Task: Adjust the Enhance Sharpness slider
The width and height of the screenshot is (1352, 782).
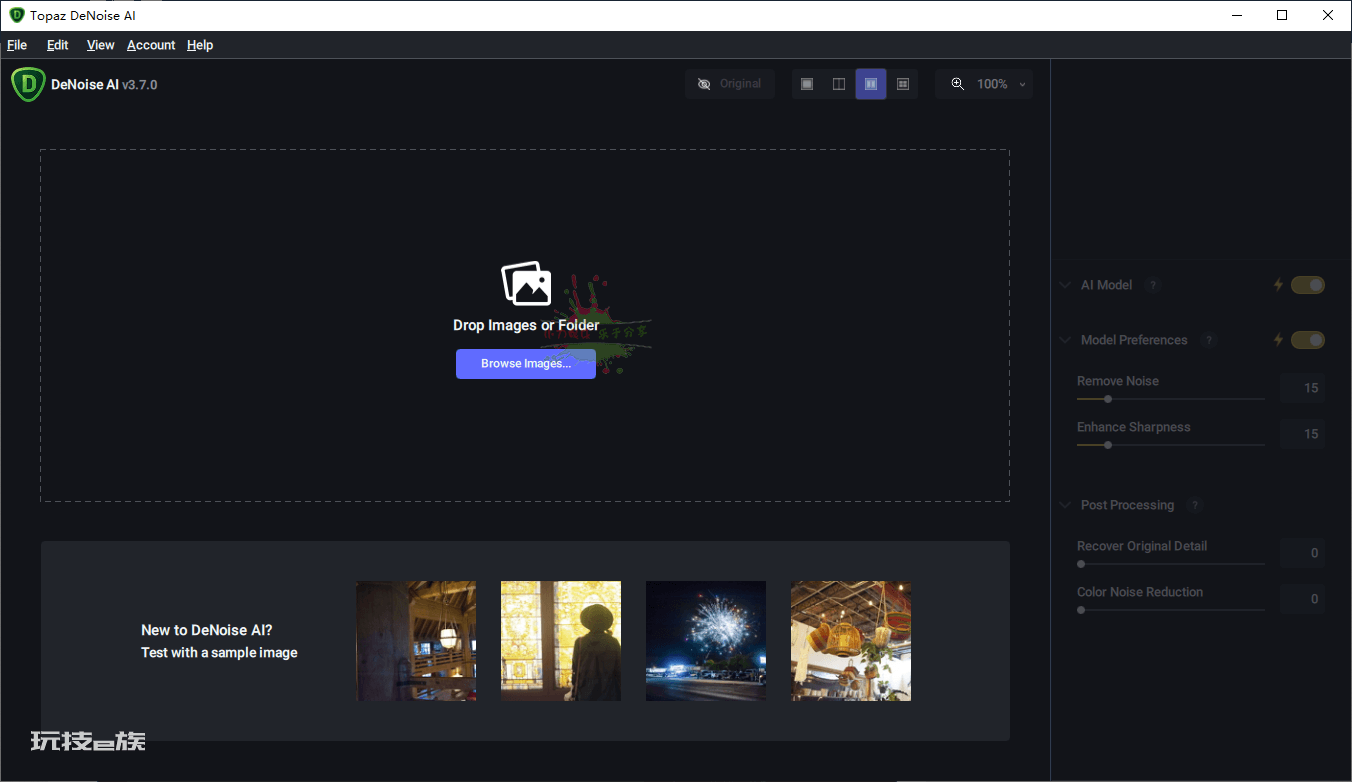Action: [1171, 445]
